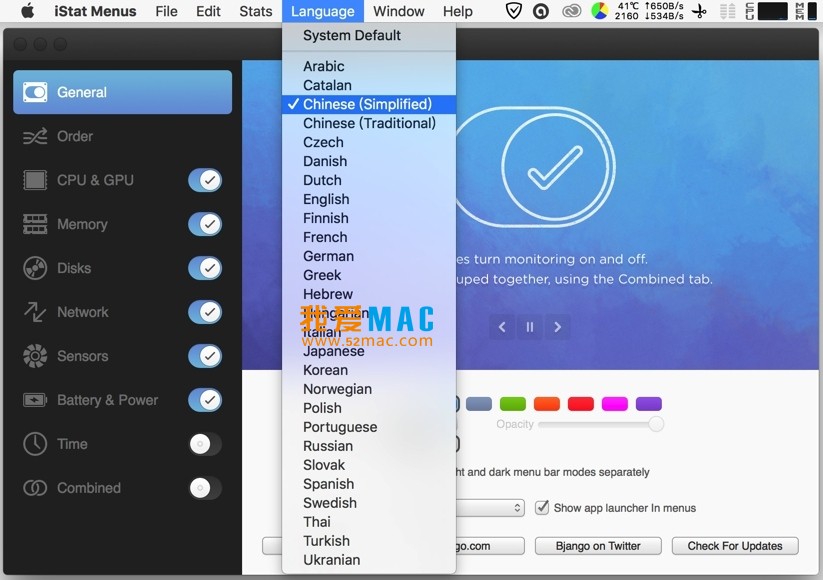Choose Chinese (Traditional) language

(x=369, y=123)
